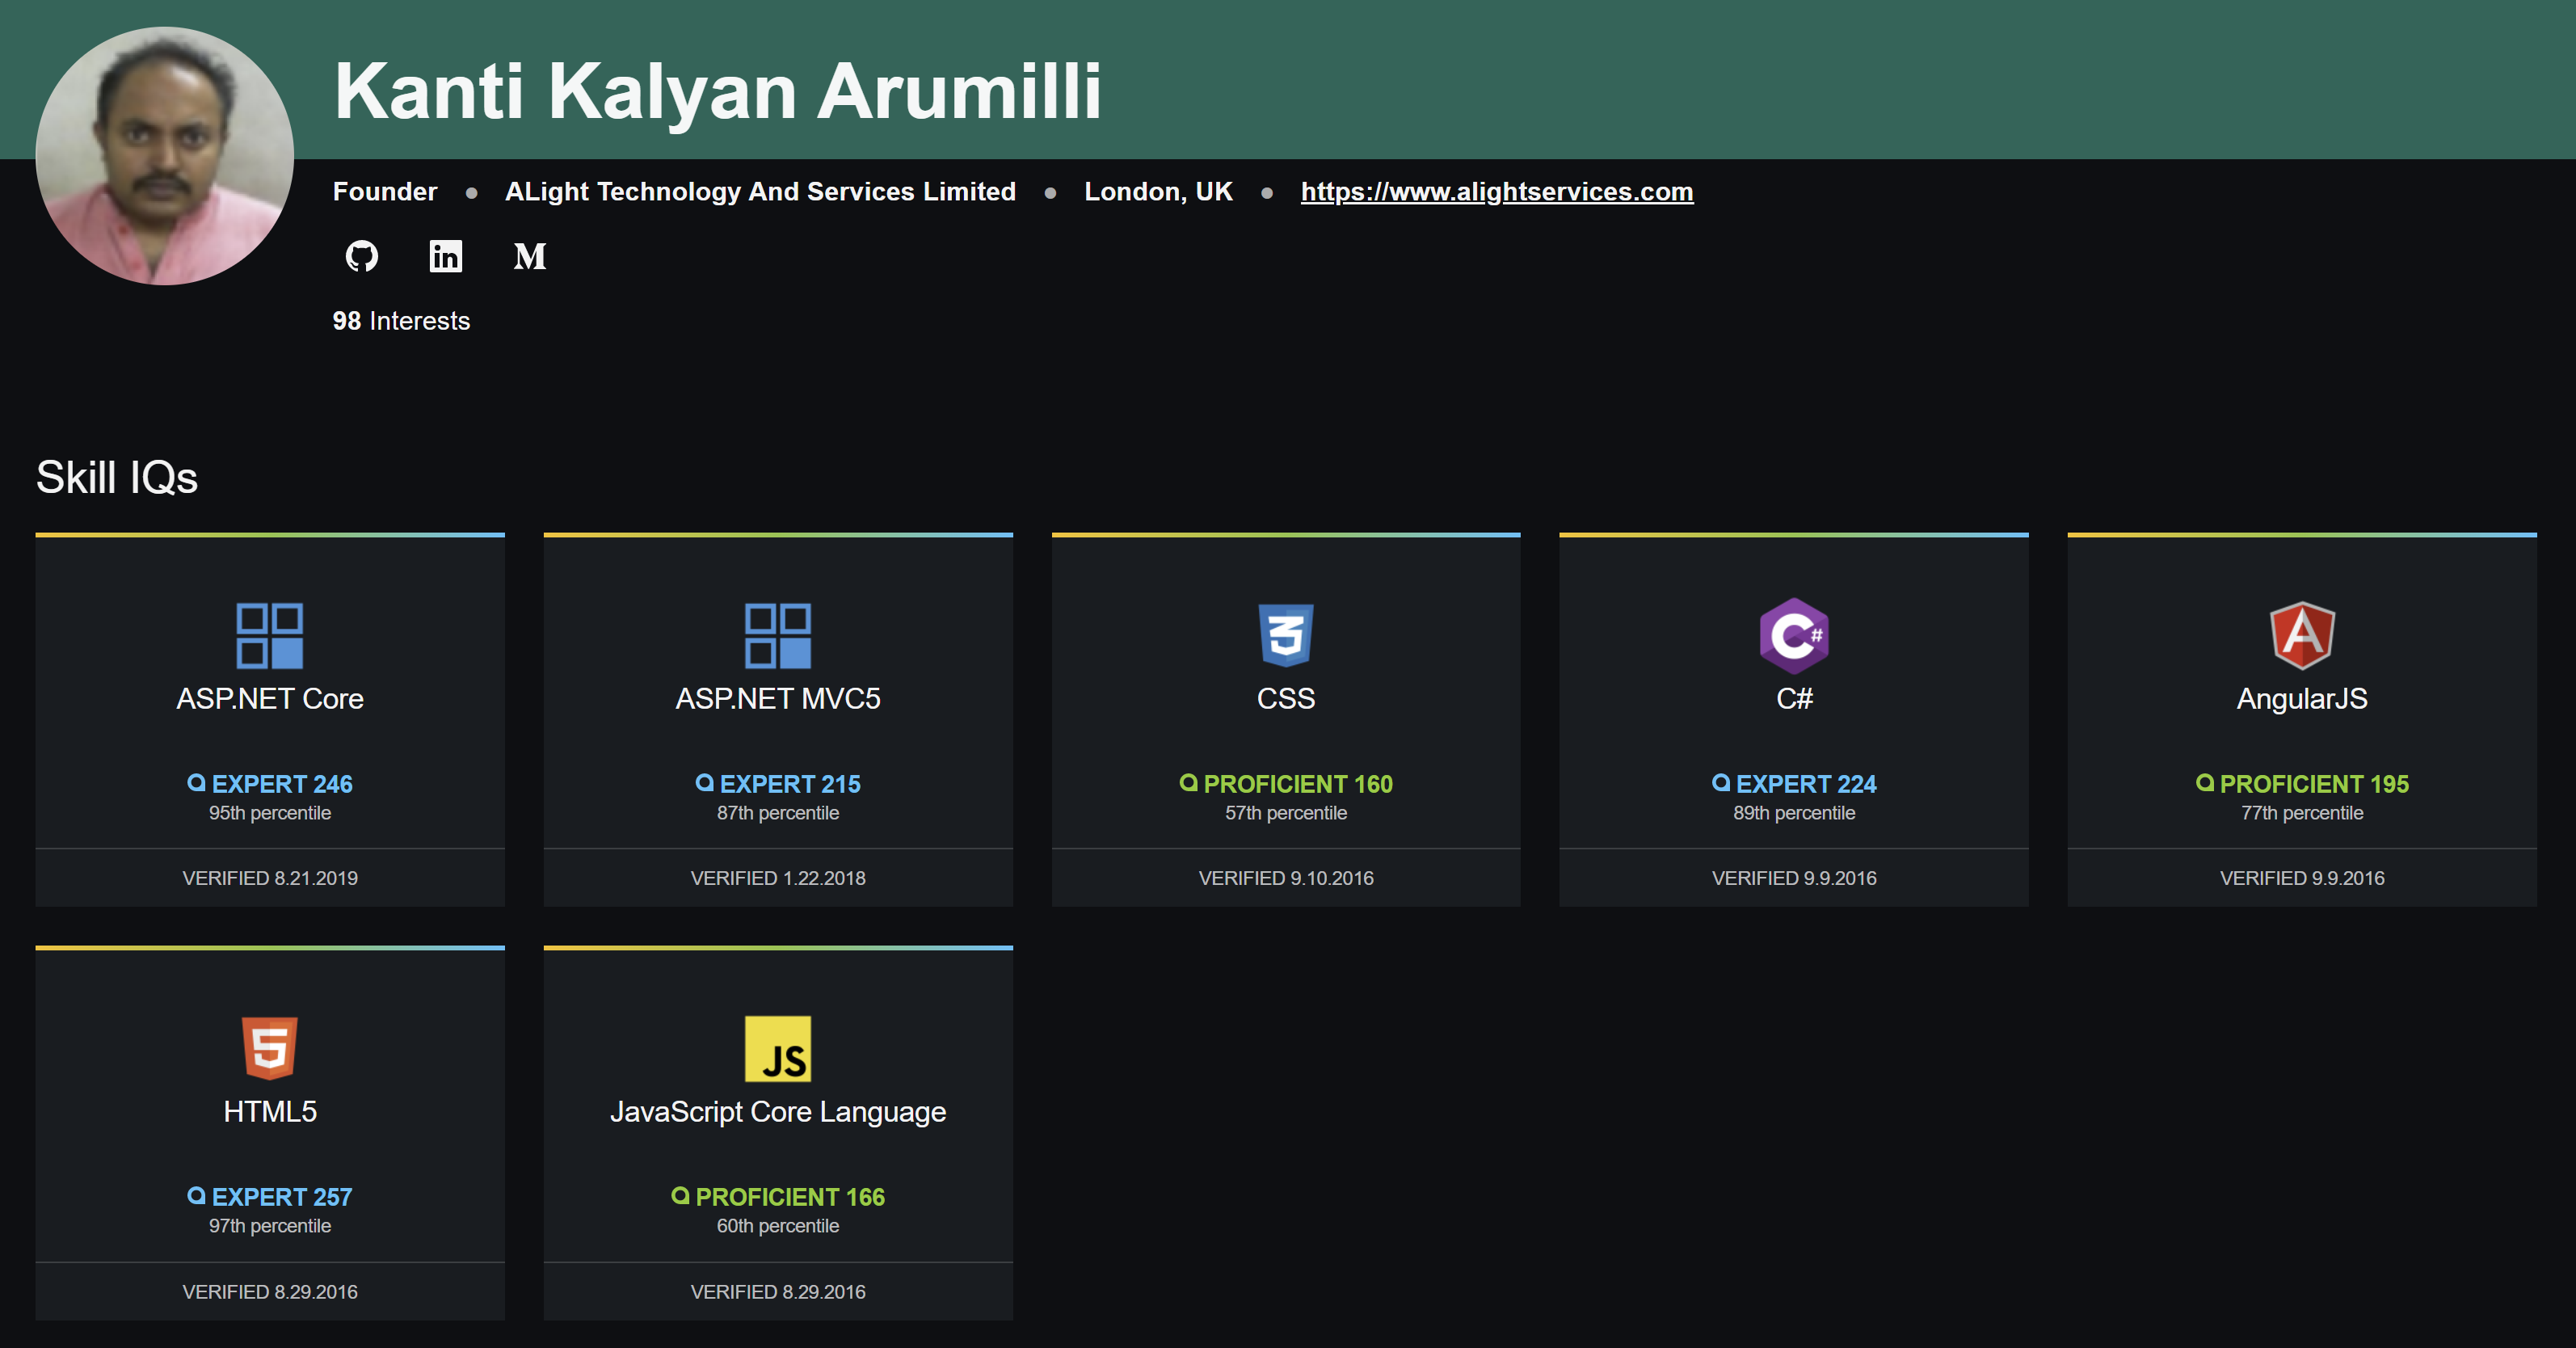Click the Skill IQ icon beside EXPERT 246
This screenshot has width=2576, height=1348.
click(196, 783)
